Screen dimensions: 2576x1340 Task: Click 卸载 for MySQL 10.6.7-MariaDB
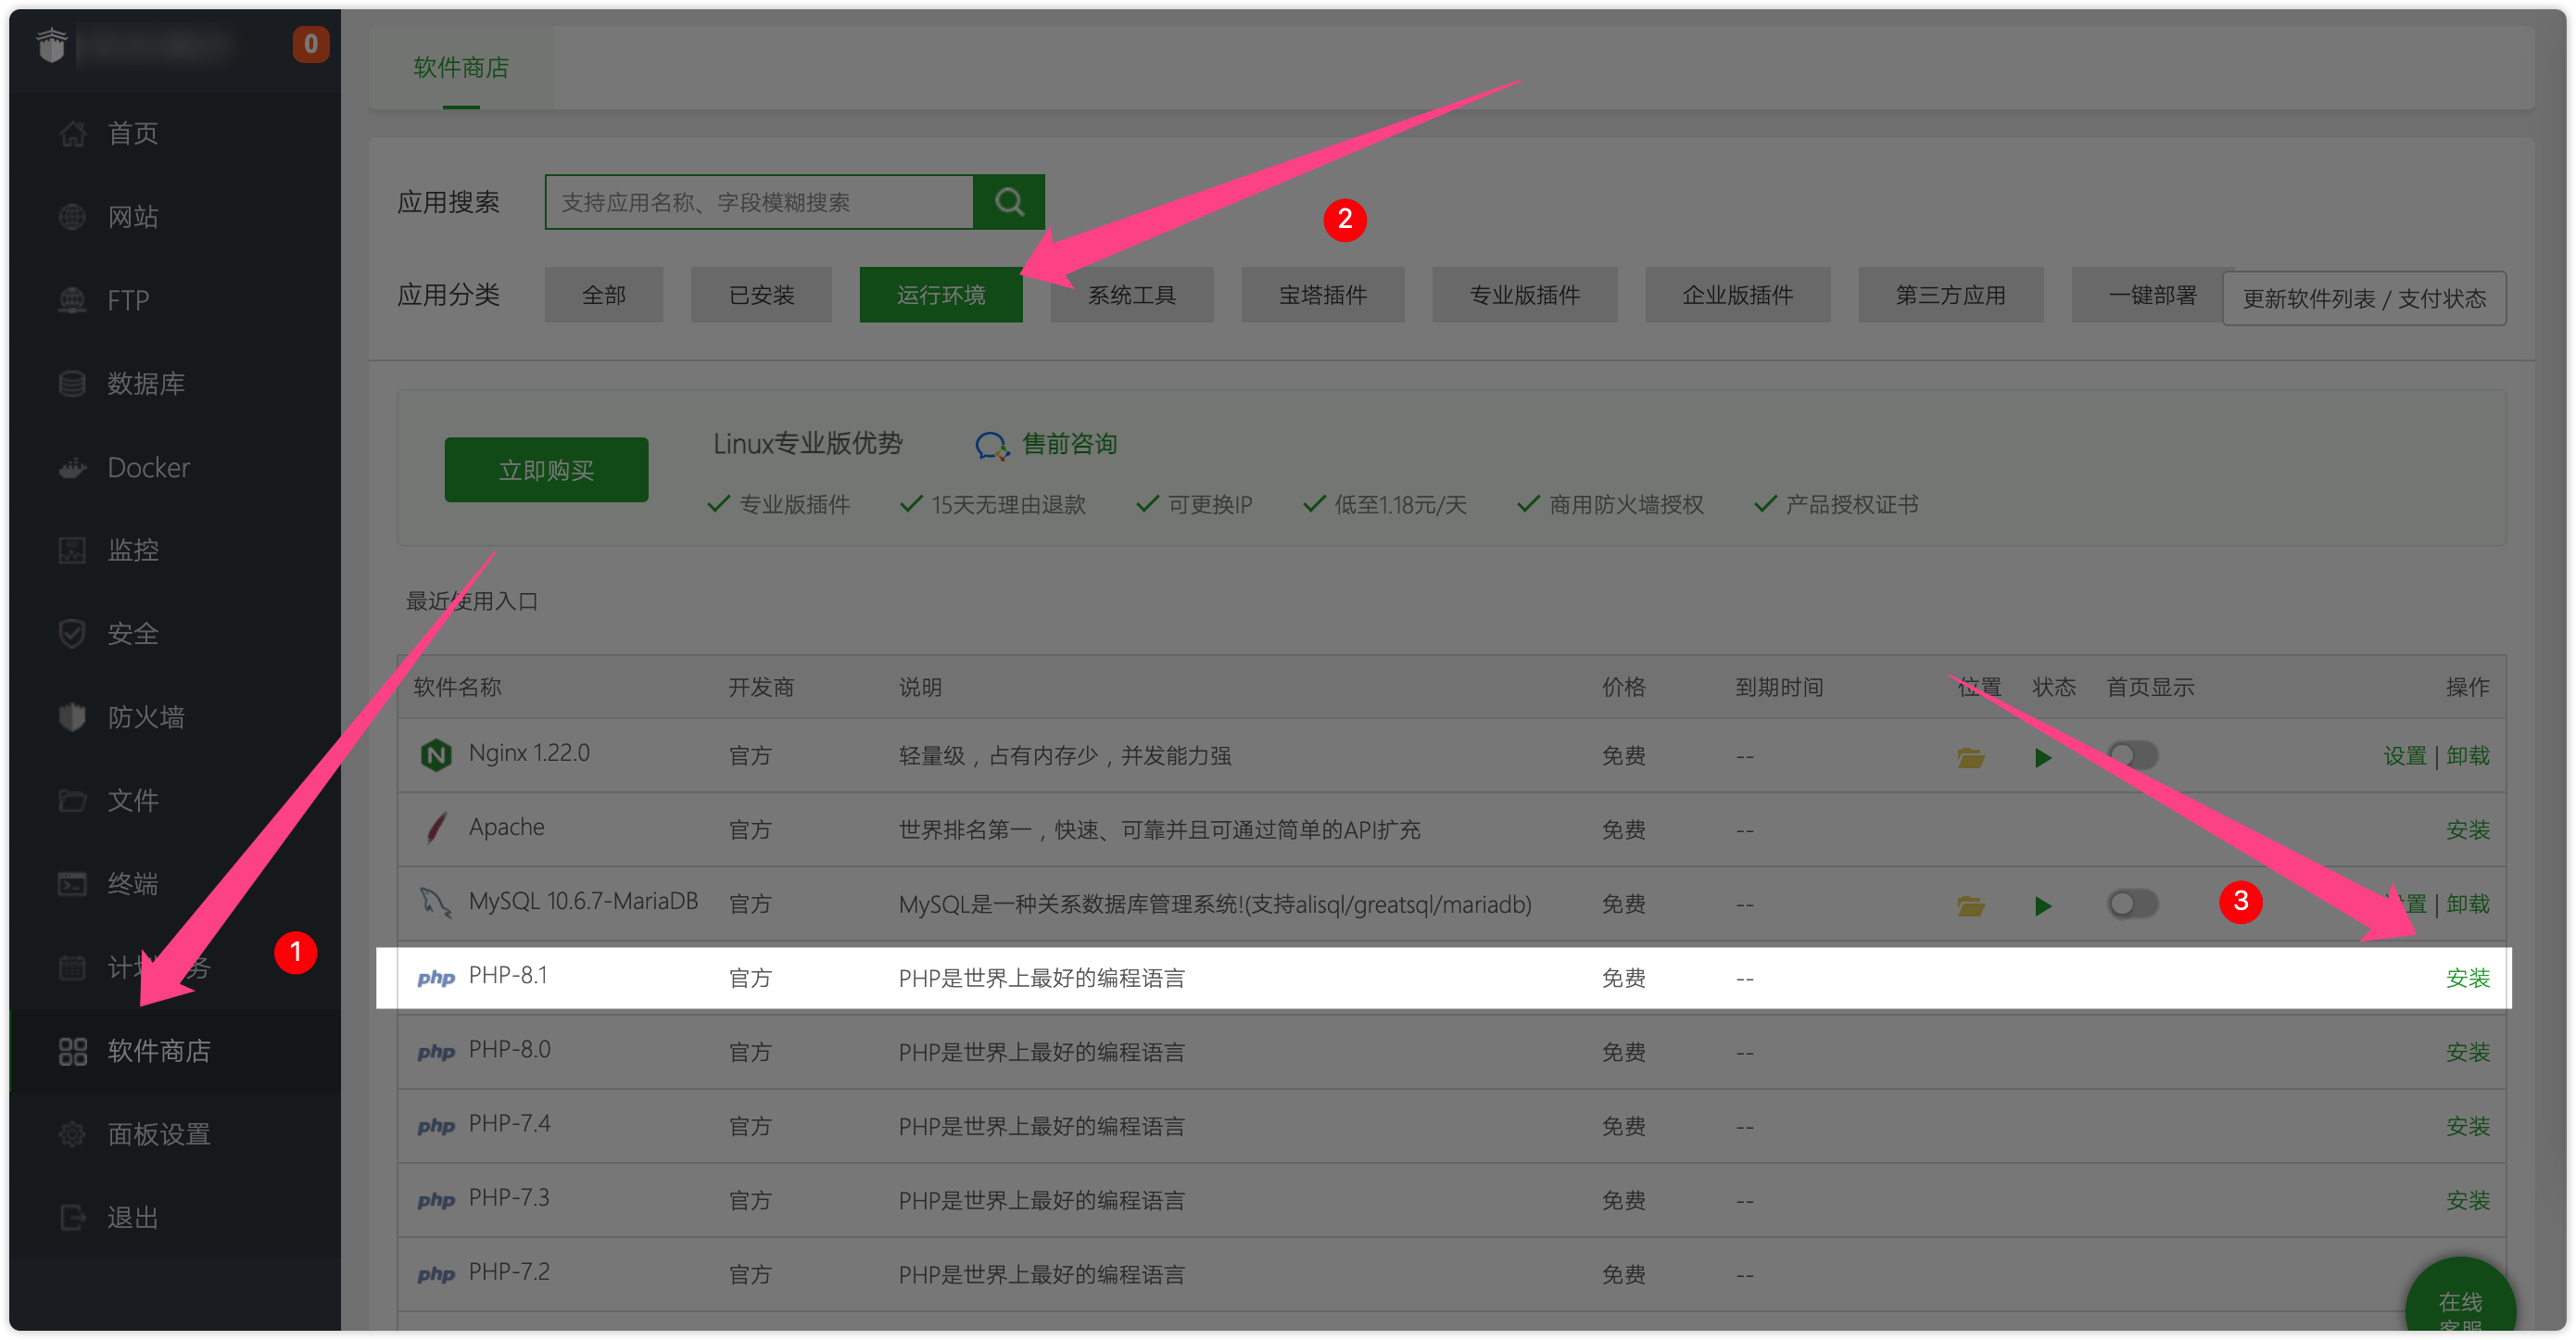click(2468, 904)
